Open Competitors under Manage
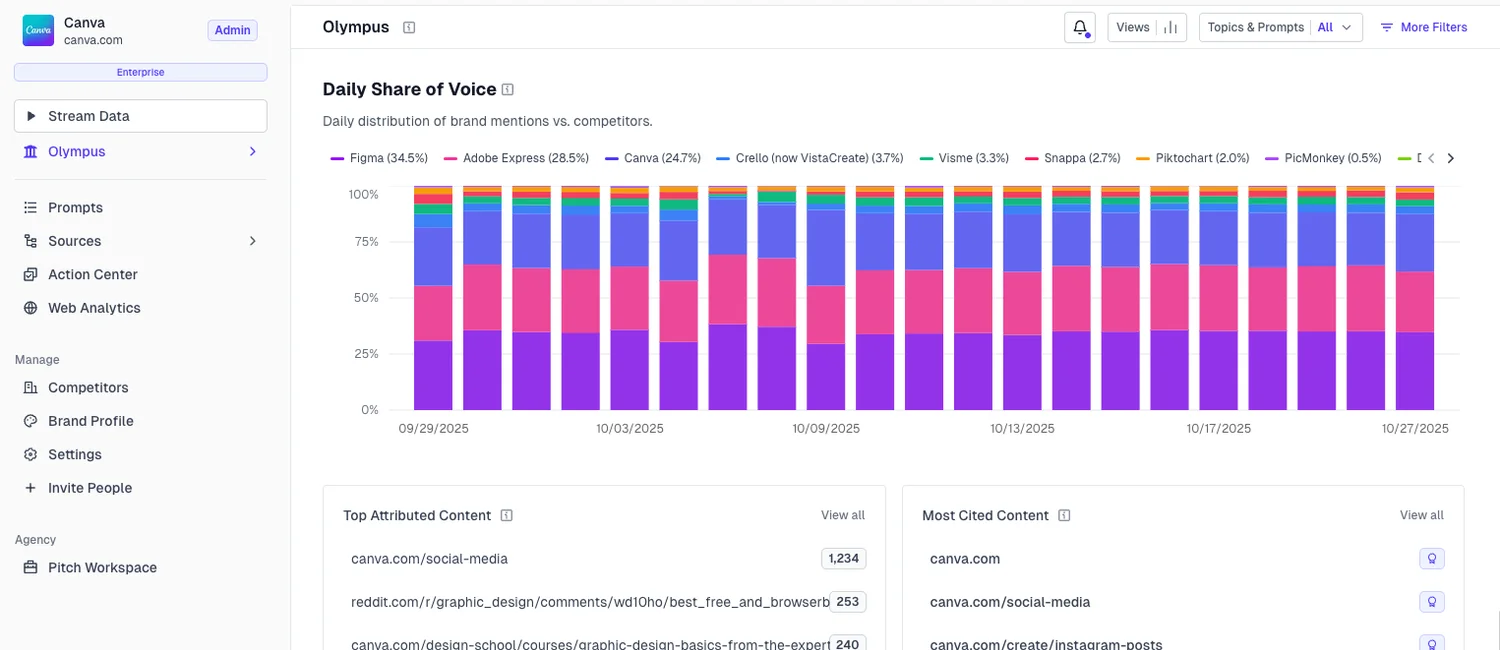1500x650 pixels. coord(88,387)
